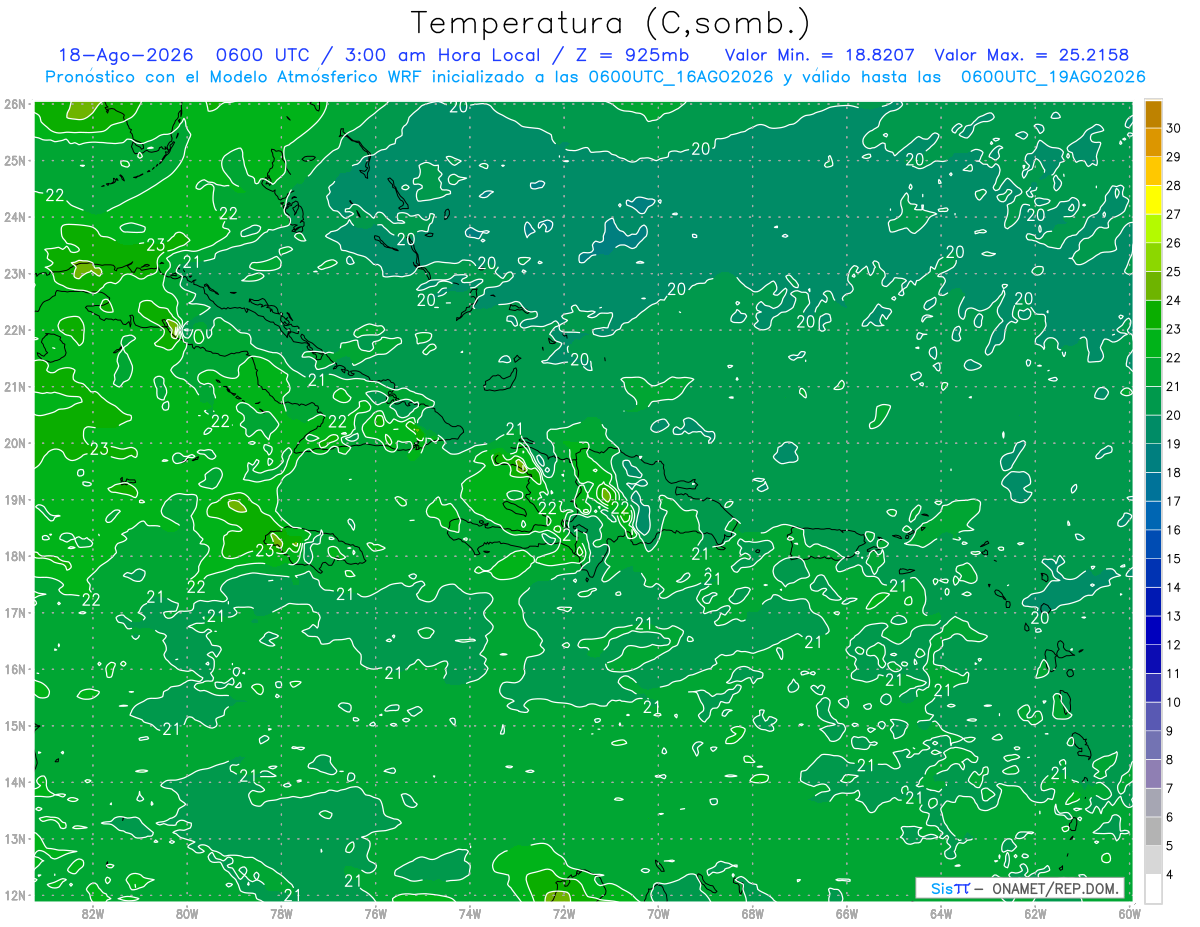Viewport: 1200px width, 927px height.
Task: Click the color scale label '16'
Action: [1173, 530]
